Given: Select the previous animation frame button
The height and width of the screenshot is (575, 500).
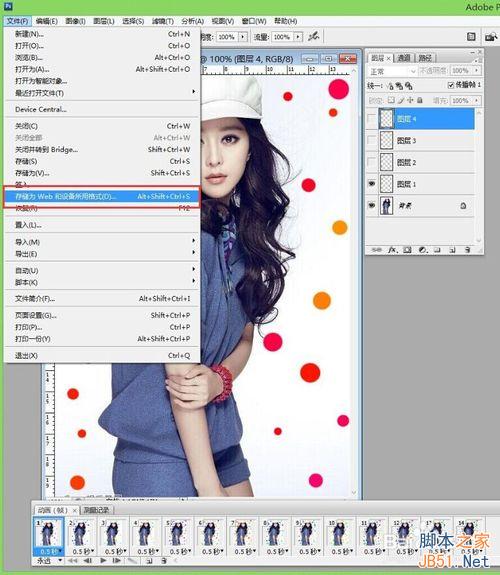Looking at the screenshot, I should 87,561.
